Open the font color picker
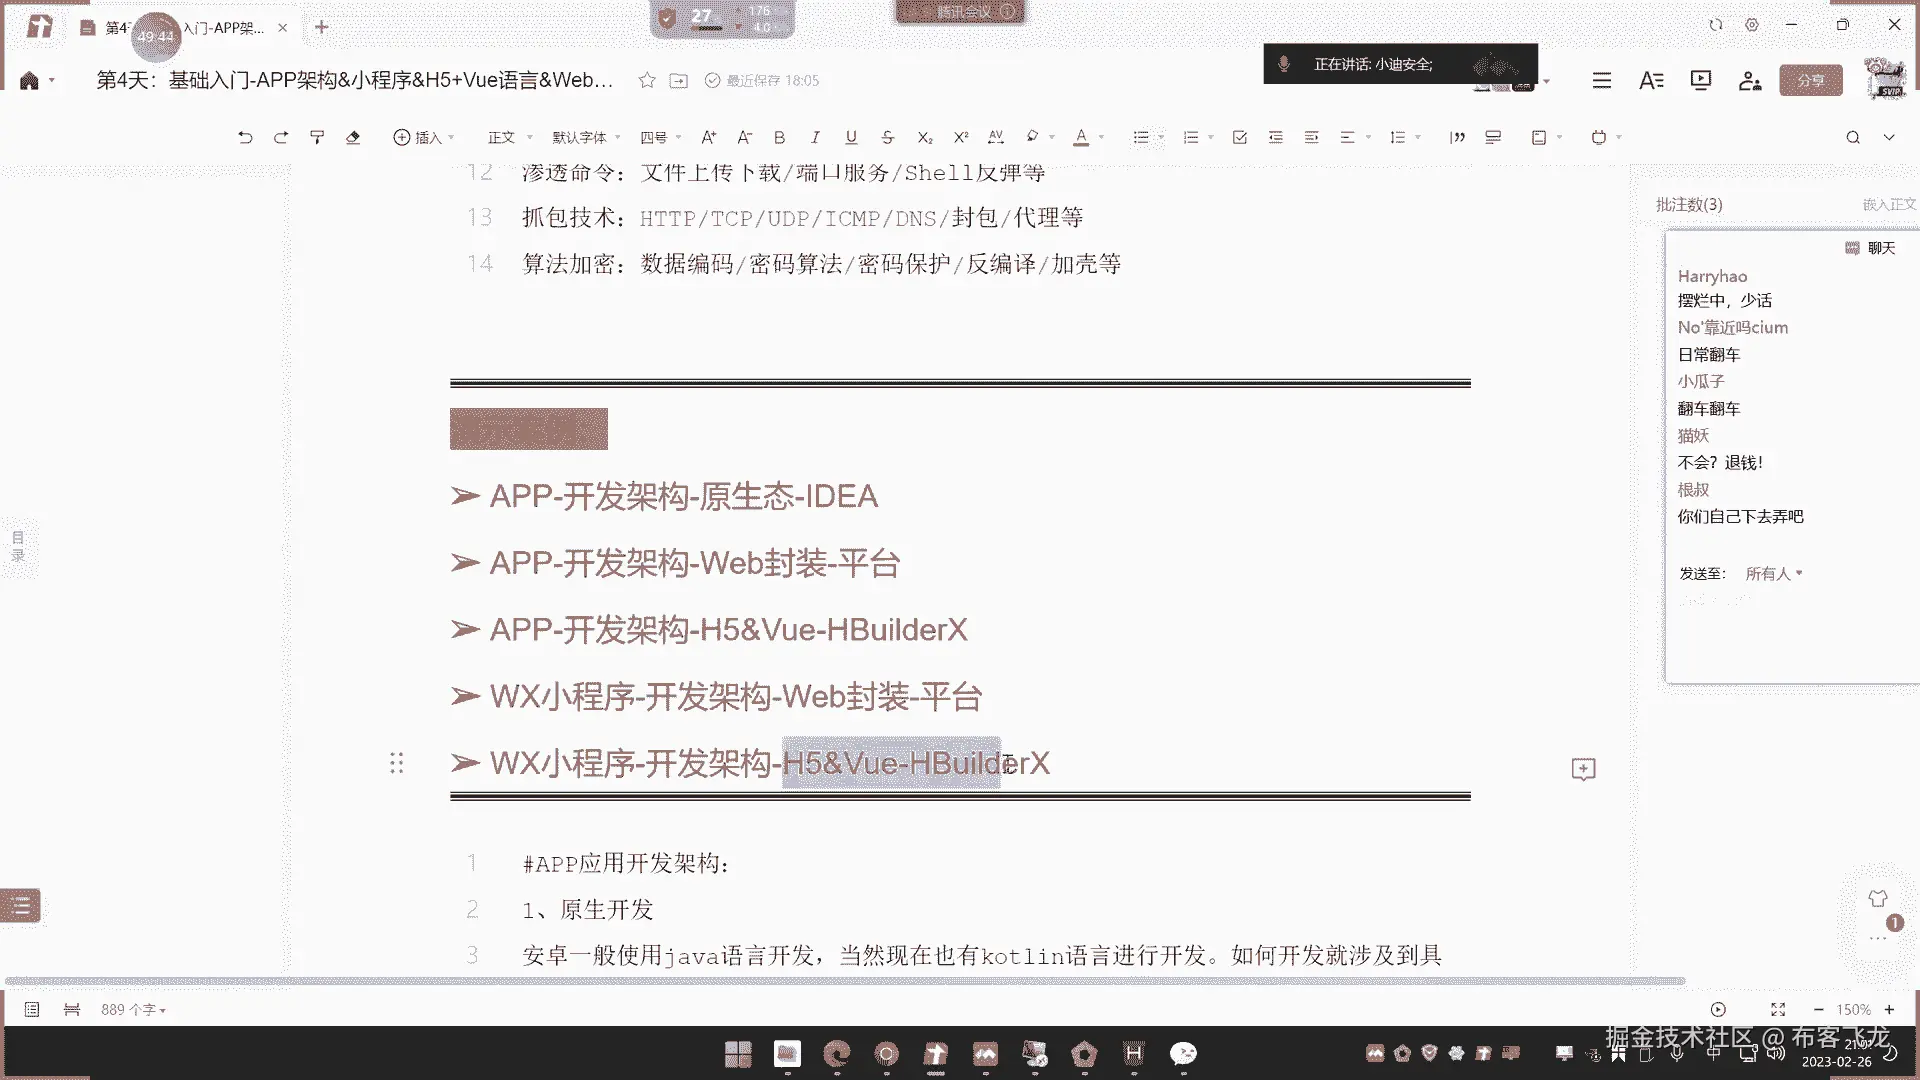 coord(1081,137)
